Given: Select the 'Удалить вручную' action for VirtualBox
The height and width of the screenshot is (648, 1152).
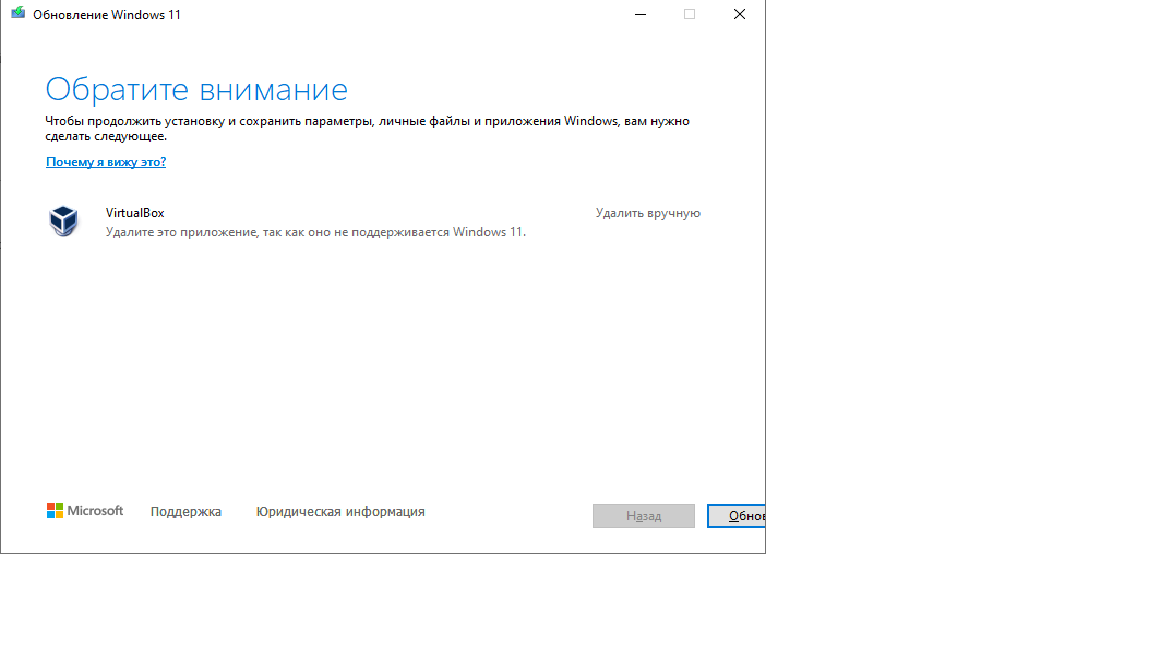Looking at the screenshot, I should point(647,213).
